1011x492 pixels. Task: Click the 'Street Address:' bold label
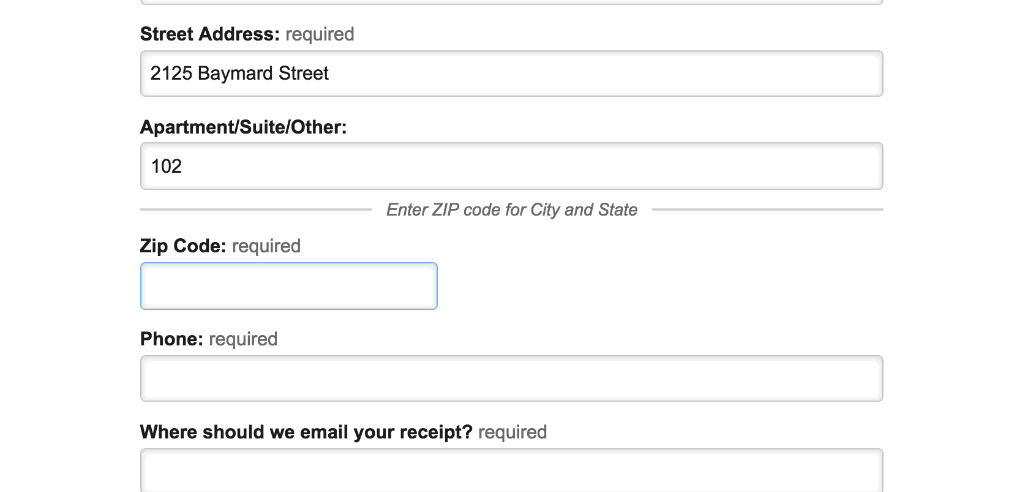210,34
